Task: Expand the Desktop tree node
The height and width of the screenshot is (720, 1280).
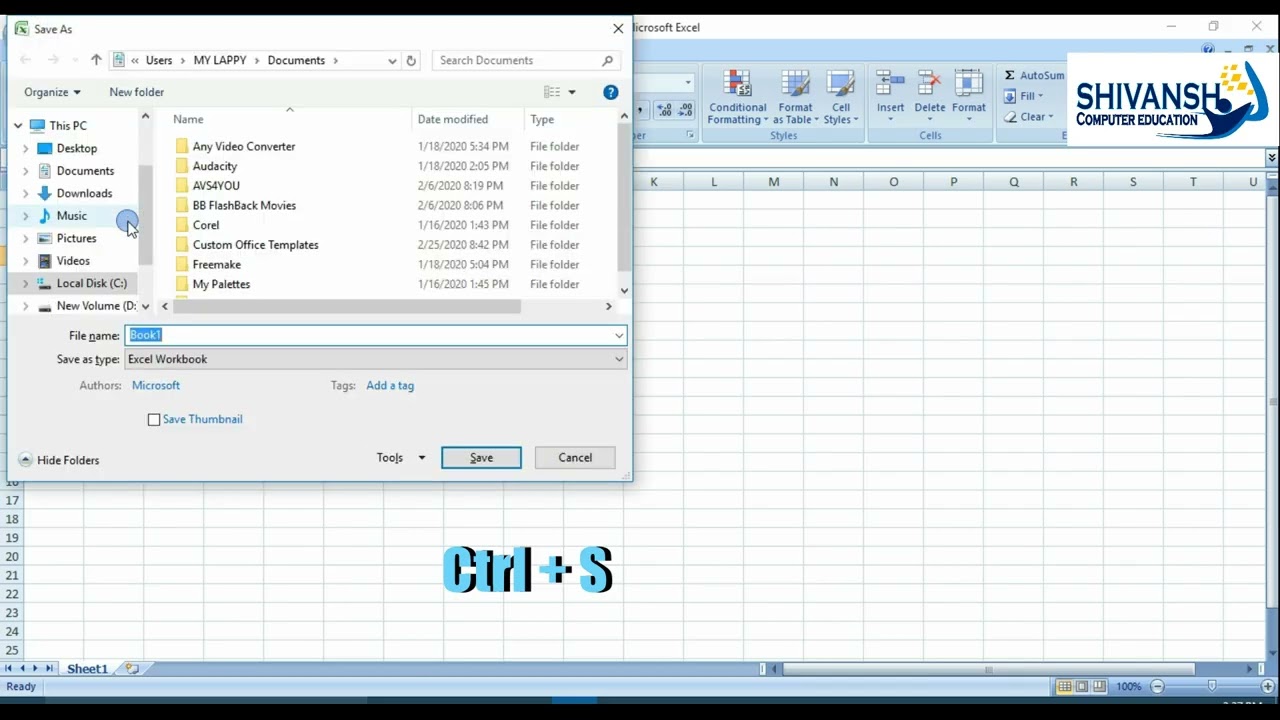Action: pyautogui.click(x=26, y=149)
